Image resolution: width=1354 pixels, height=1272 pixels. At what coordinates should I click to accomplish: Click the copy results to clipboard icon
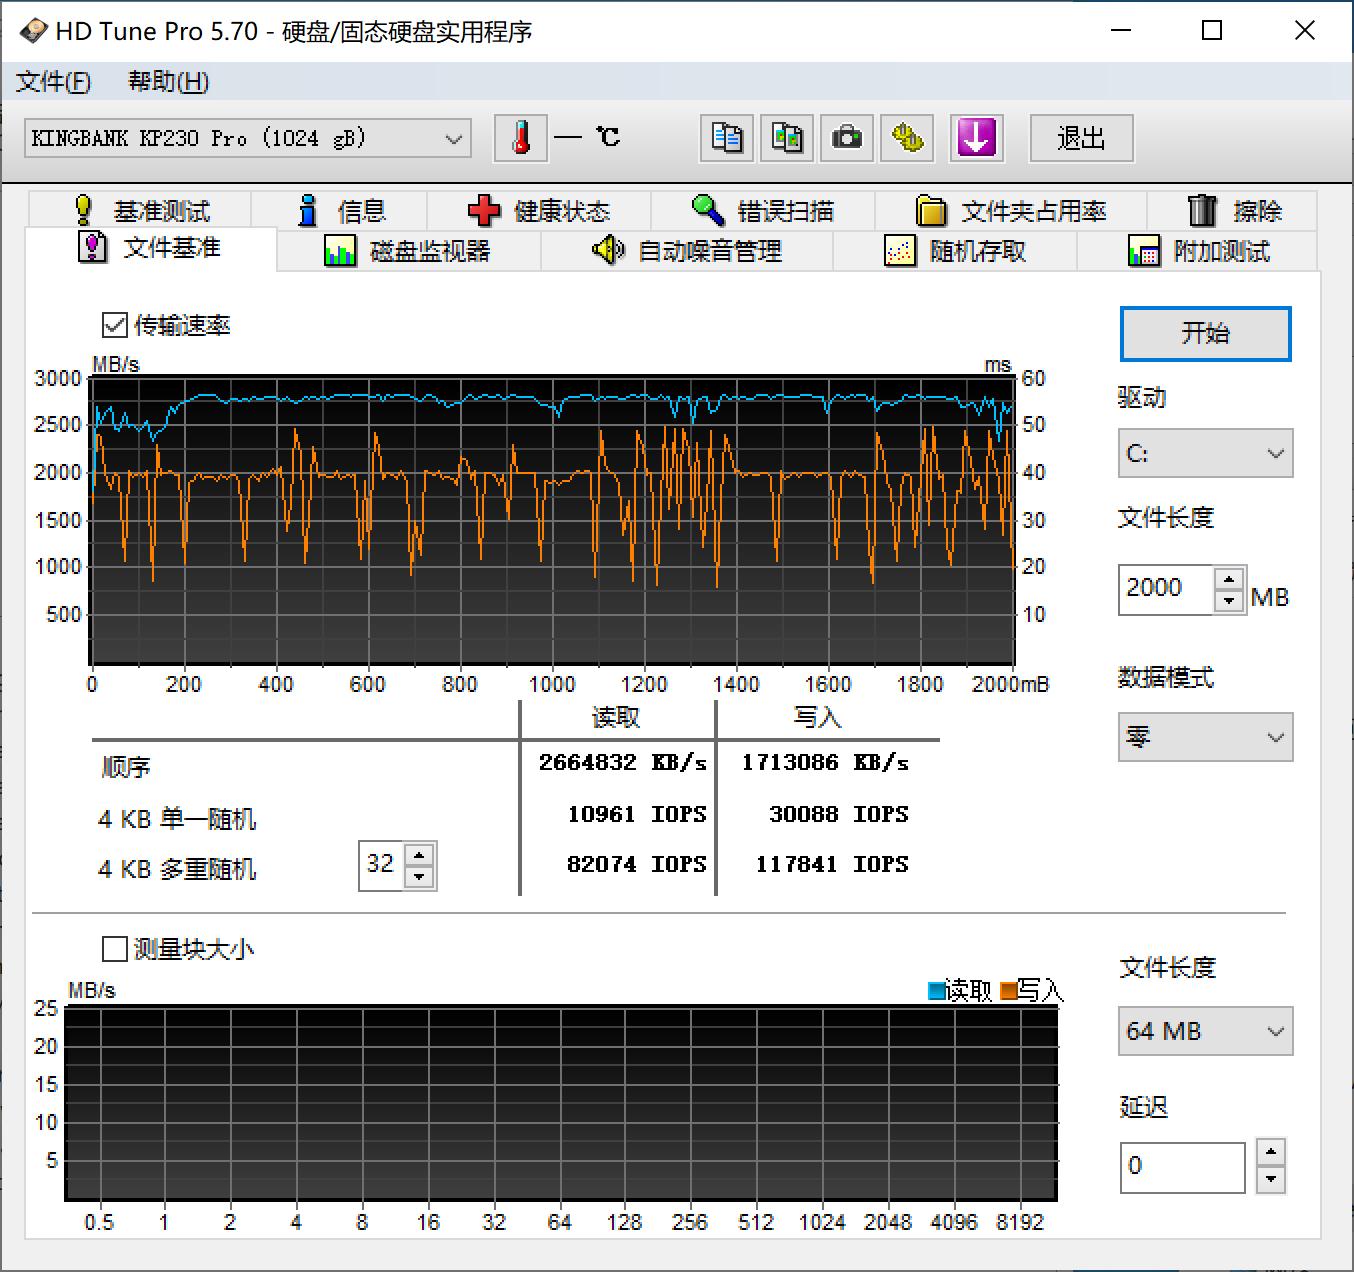[726, 138]
